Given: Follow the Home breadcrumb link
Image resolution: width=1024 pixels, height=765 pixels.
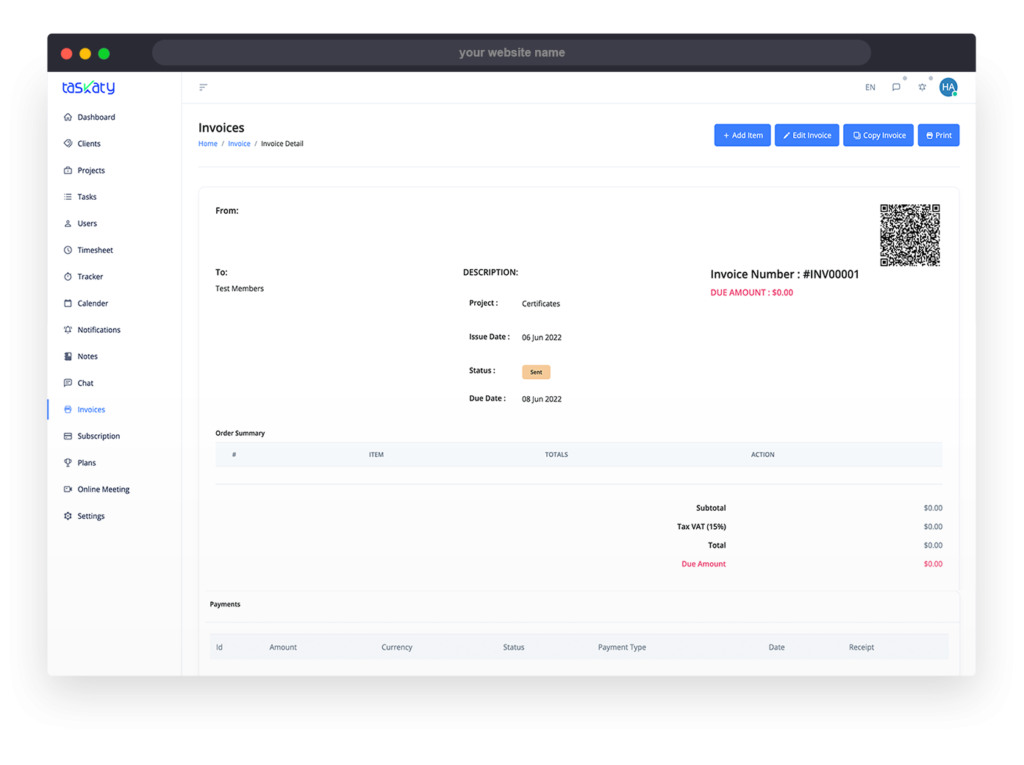Looking at the screenshot, I should pyautogui.click(x=207, y=144).
